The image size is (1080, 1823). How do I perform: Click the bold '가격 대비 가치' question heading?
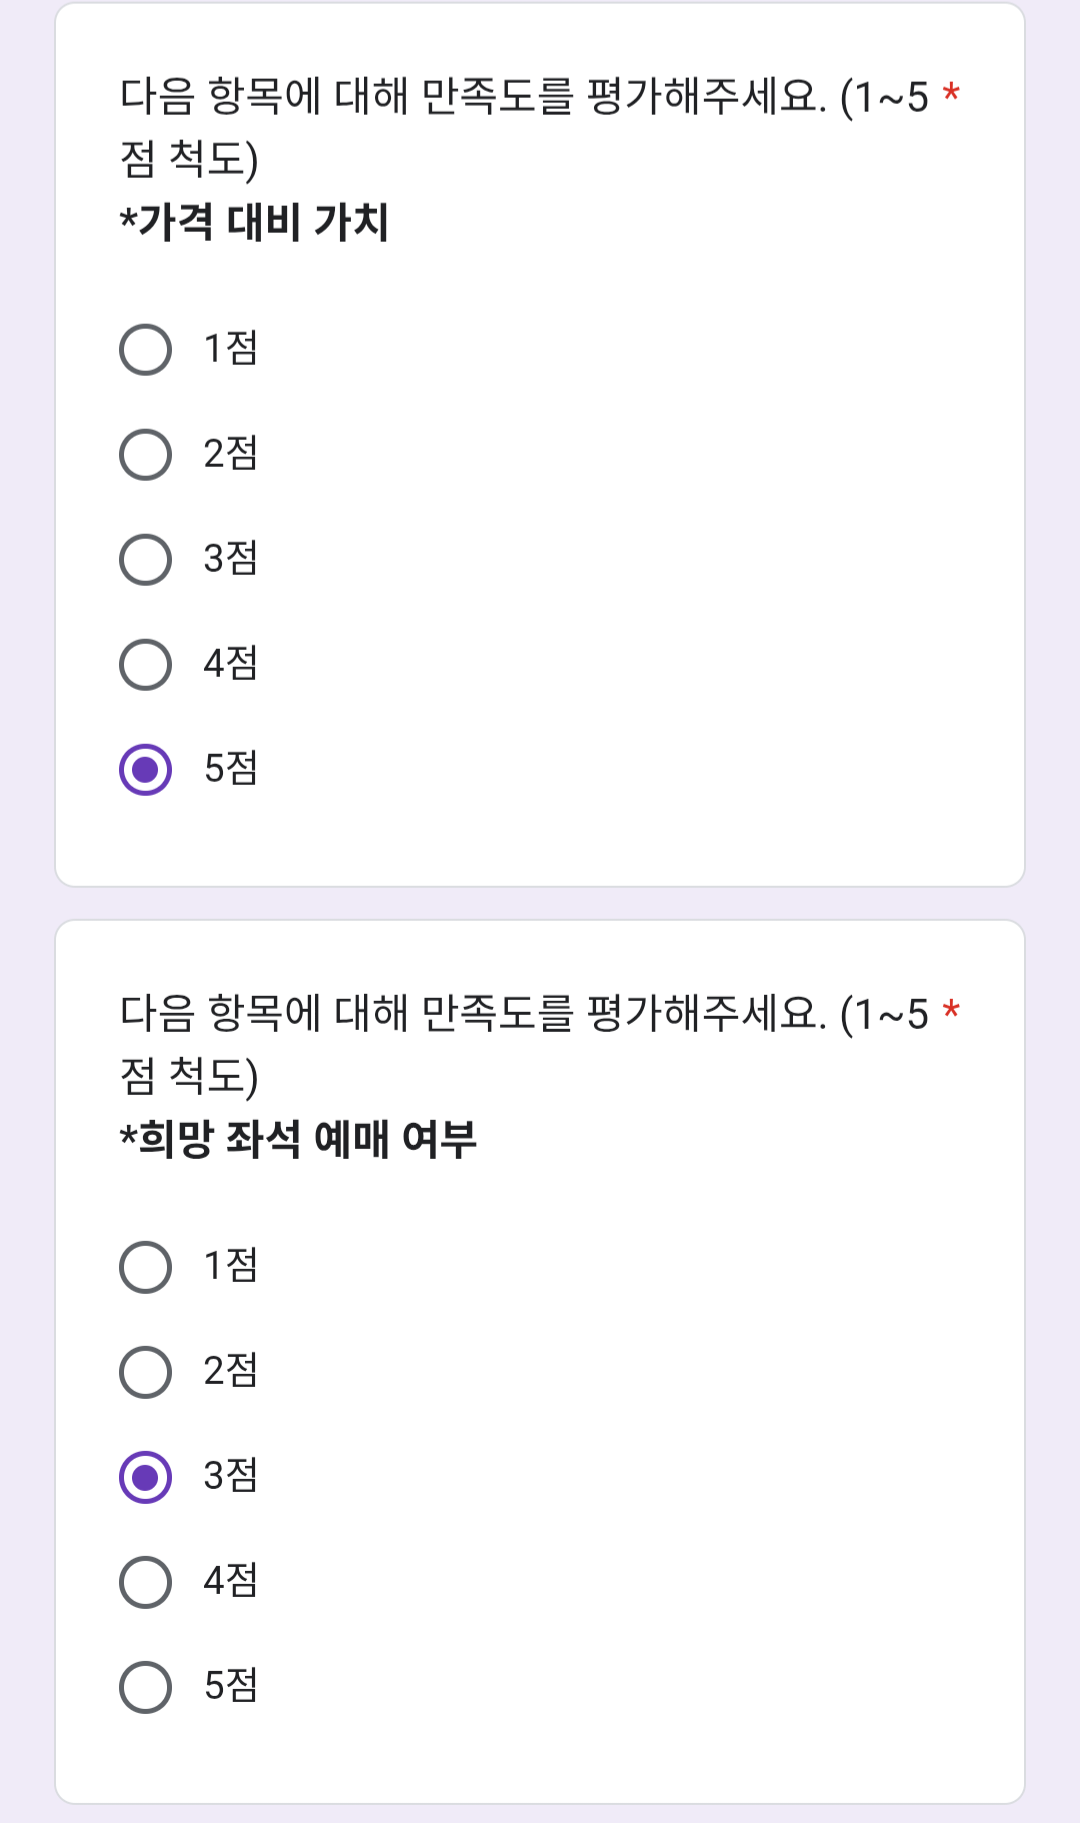(x=255, y=222)
